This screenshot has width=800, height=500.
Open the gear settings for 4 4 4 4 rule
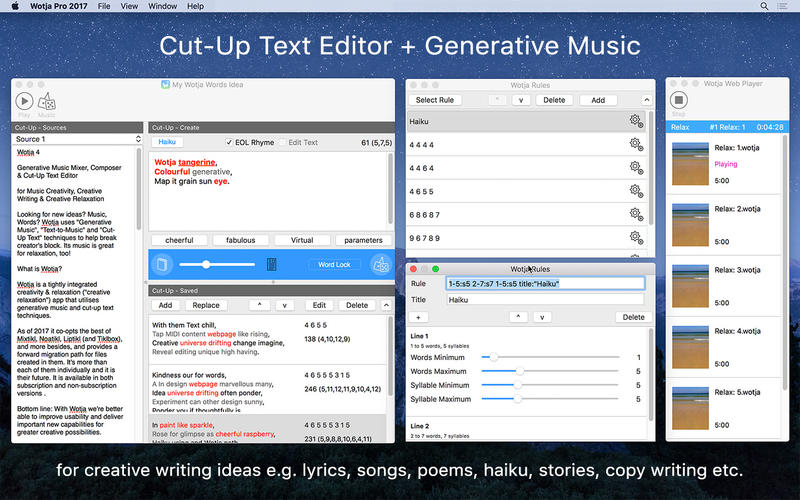636,144
